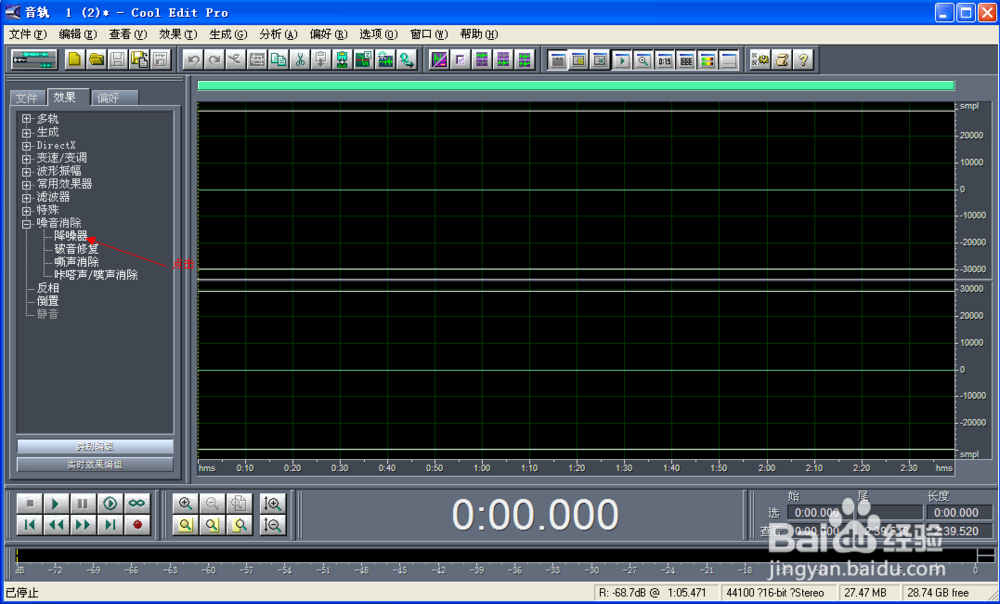Screen dimensions: 1000x604
Task: Click the Pause transport button
Action: coord(83,503)
